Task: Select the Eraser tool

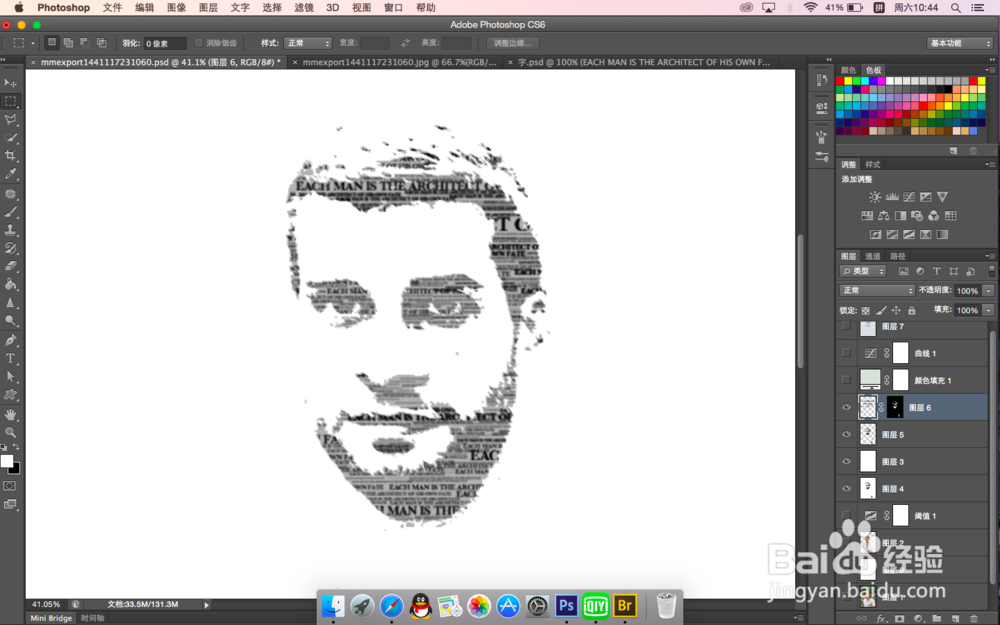Action: [x=11, y=266]
